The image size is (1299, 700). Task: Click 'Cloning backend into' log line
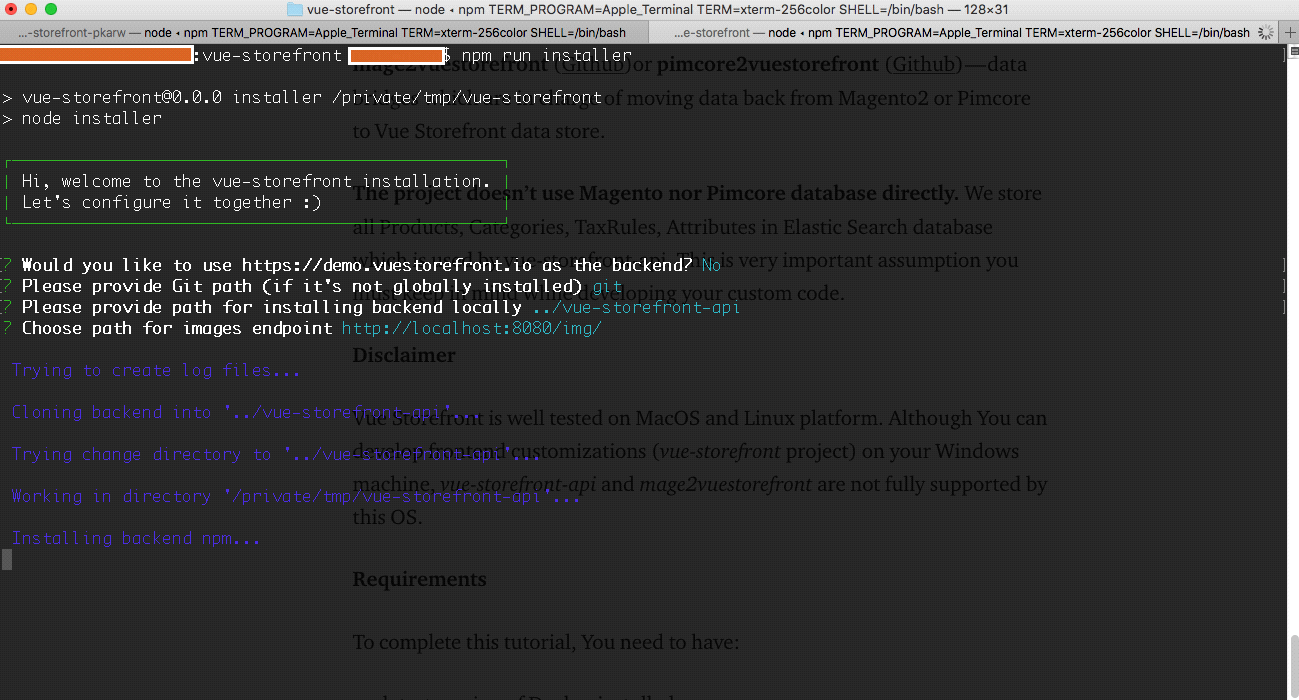point(246,412)
